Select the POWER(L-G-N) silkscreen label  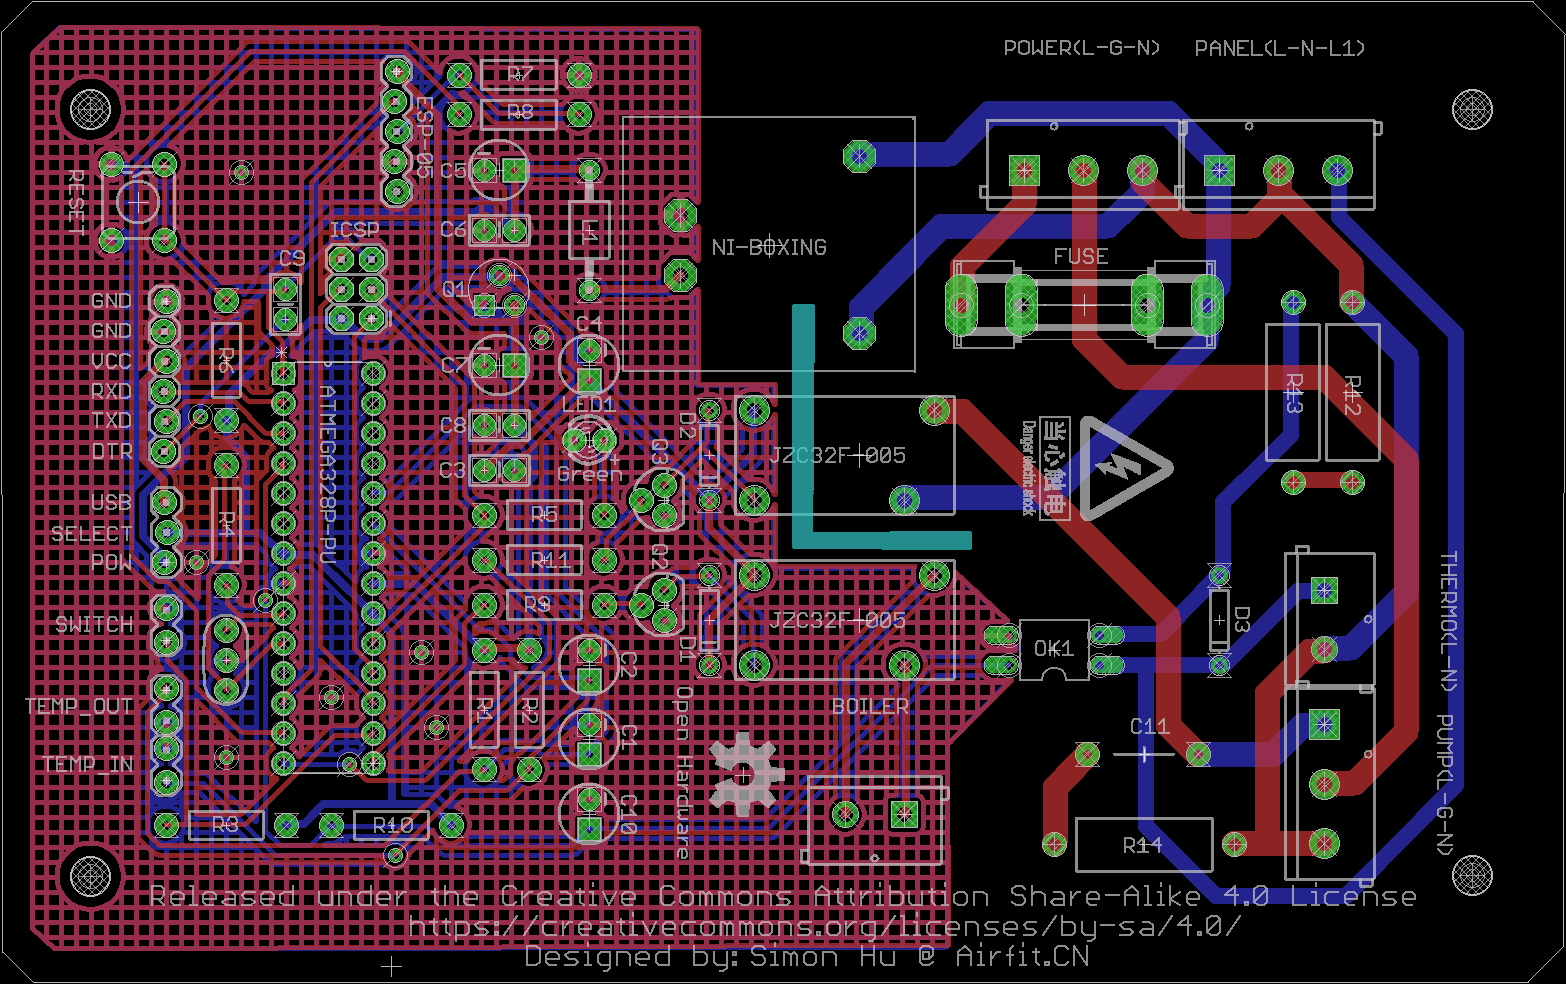[x=1082, y=48]
